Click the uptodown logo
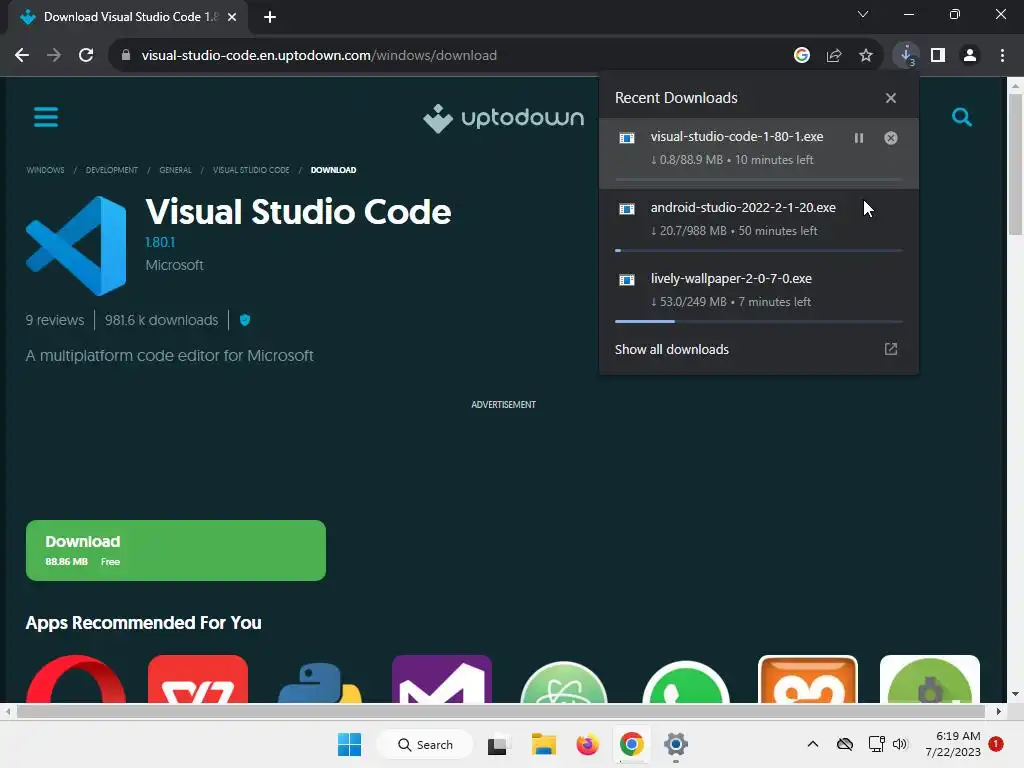This screenshot has height=768, width=1024. click(x=503, y=118)
